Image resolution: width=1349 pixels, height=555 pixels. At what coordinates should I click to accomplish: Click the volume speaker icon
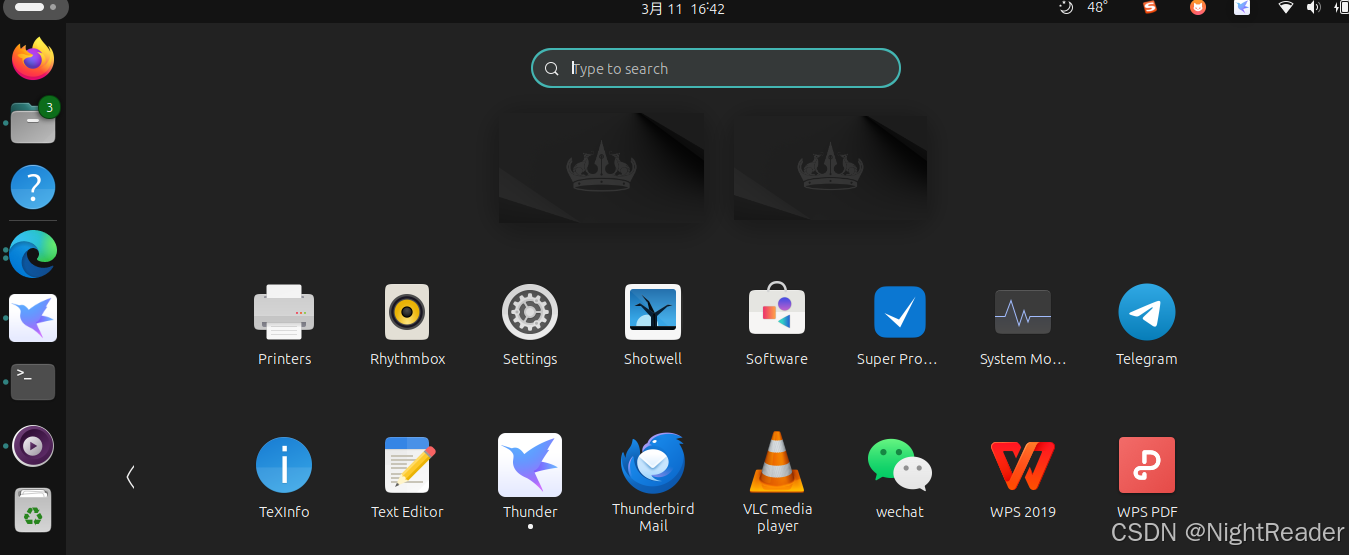click(x=1313, y=8)
